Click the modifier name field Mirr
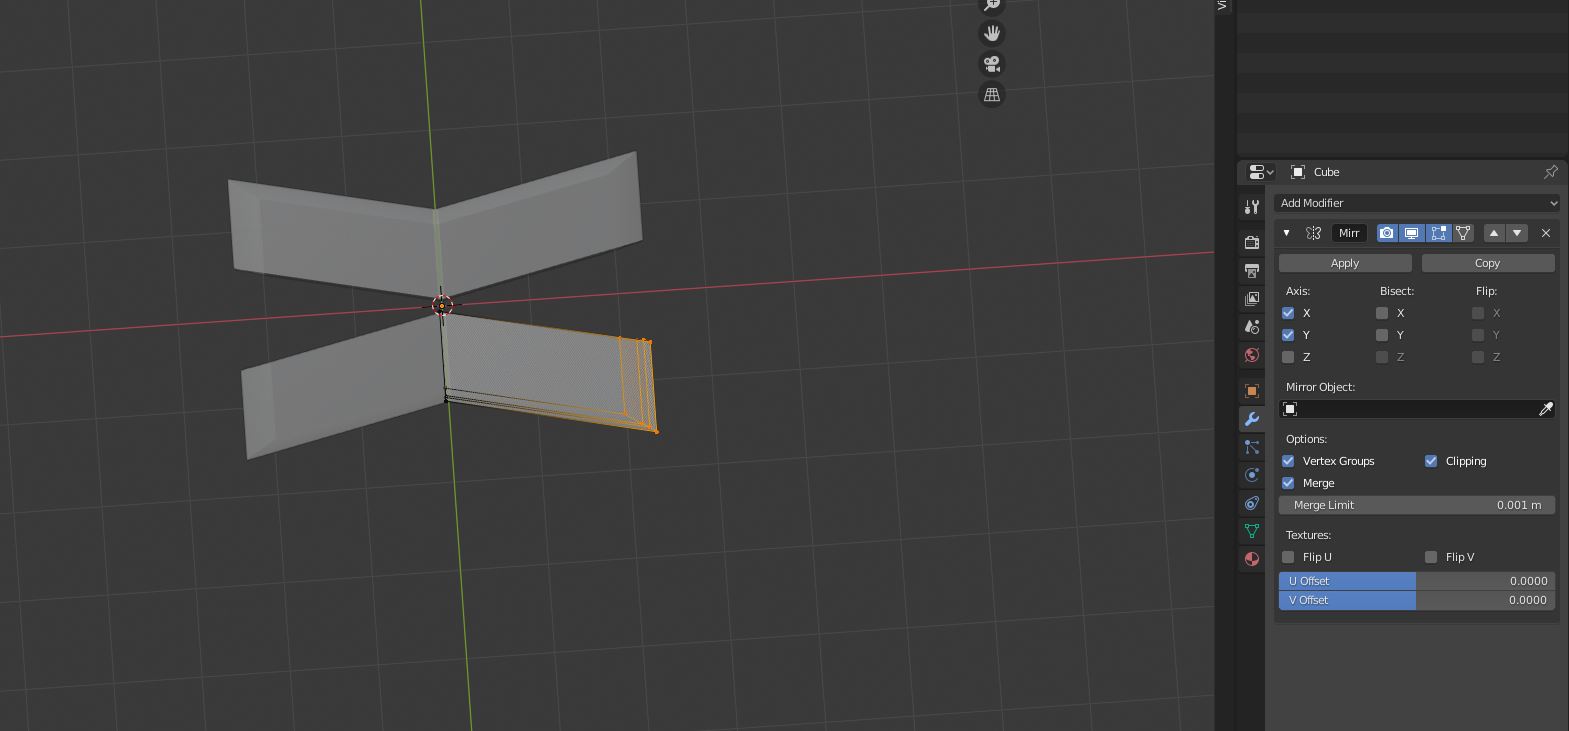Viewport: 1569px width, 731px height. 1349,233
